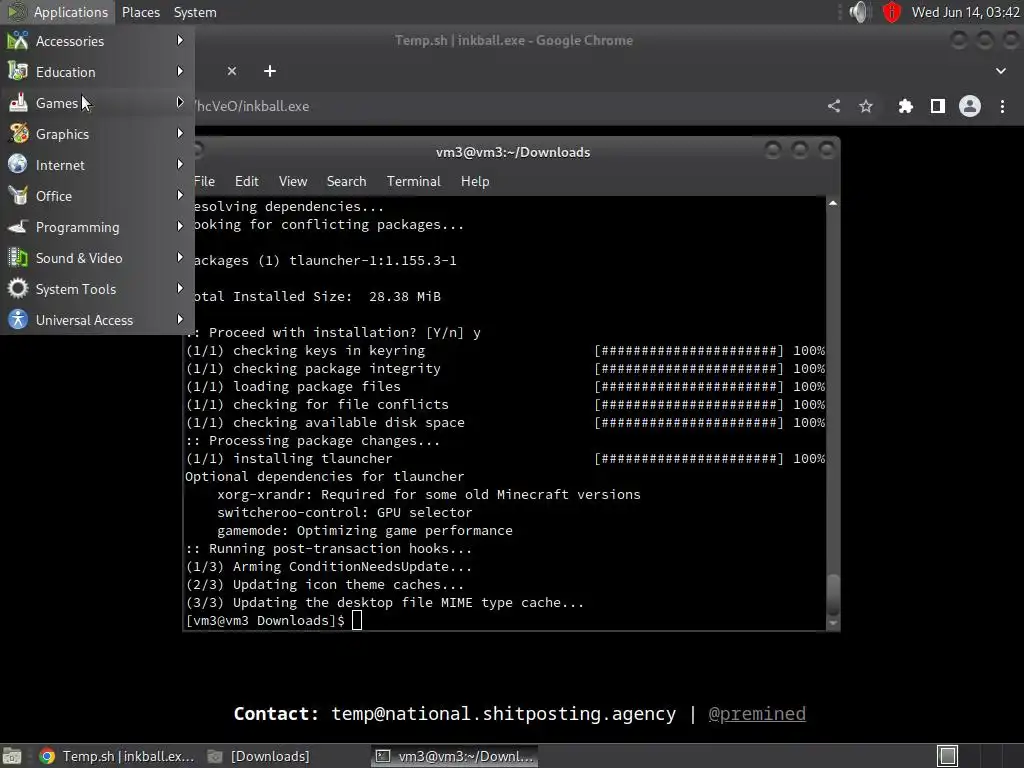This screenshot has width=1024, height=768.
Task: Click Chrome's share page icon
Action: tap(834, 106)
